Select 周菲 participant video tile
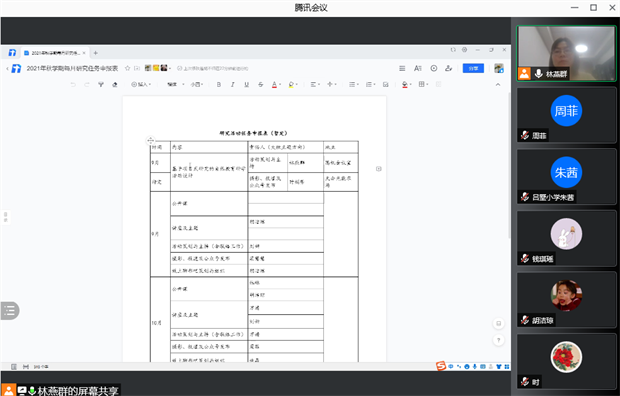Image resolution: width=620 pixels, height=396 pixels. (566, 115)
